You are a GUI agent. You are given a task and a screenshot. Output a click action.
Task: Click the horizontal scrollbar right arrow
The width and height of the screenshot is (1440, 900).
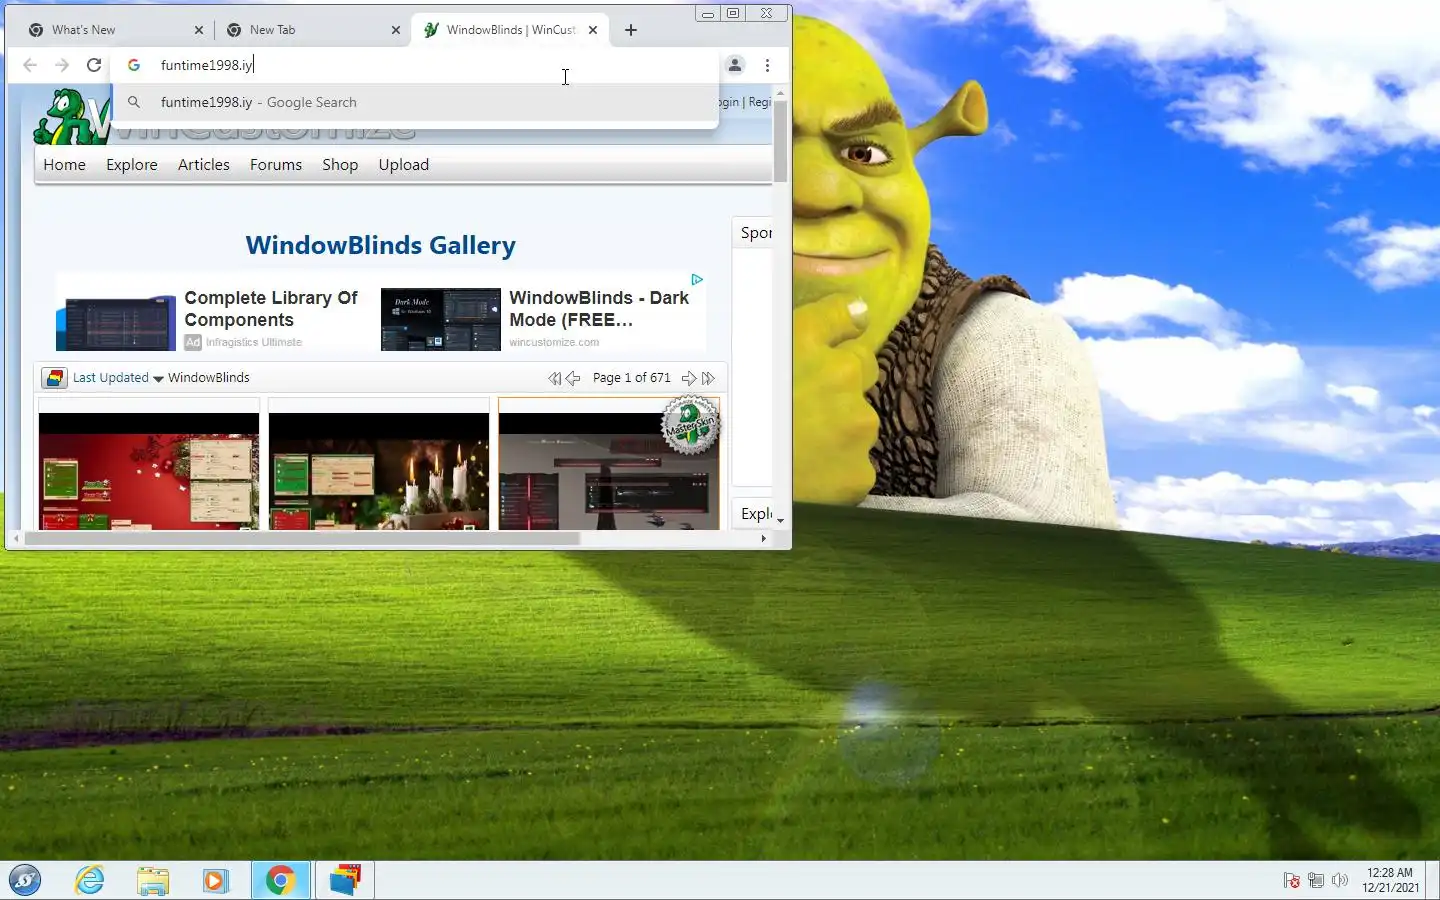tap(764, 538)
